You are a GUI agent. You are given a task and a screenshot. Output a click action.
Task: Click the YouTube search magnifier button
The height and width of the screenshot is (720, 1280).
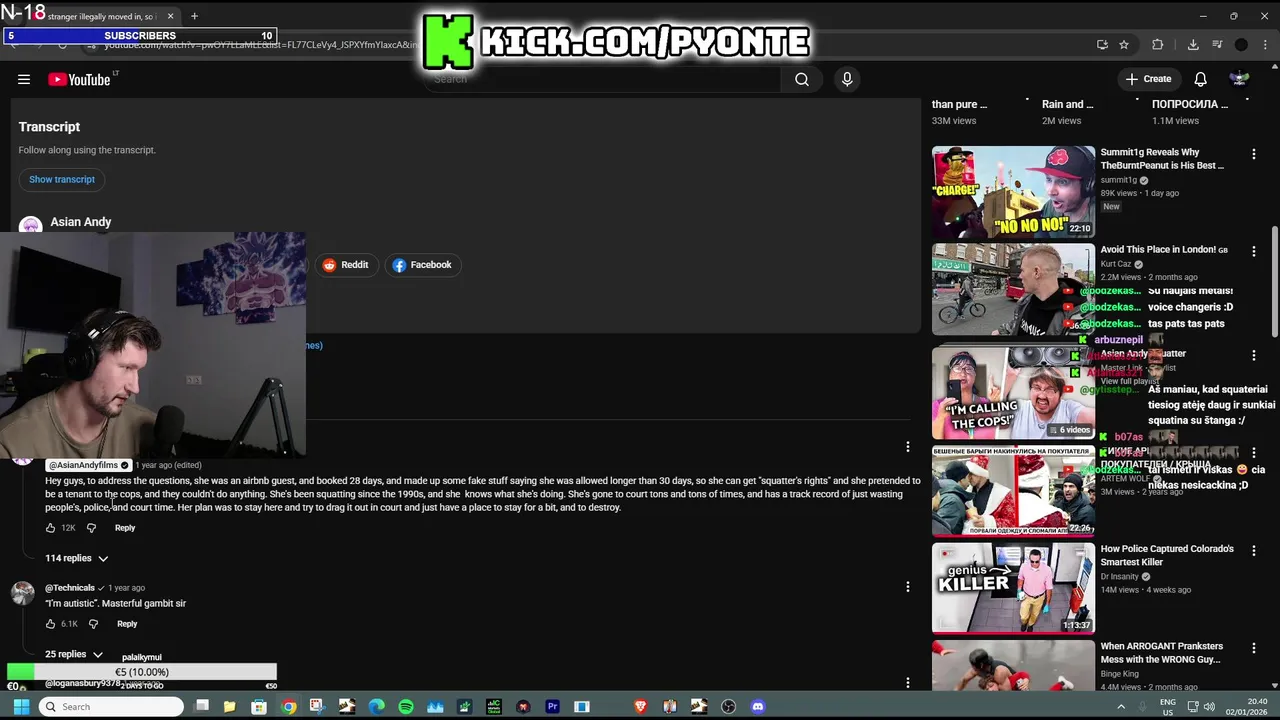click(x=802, y=79)
